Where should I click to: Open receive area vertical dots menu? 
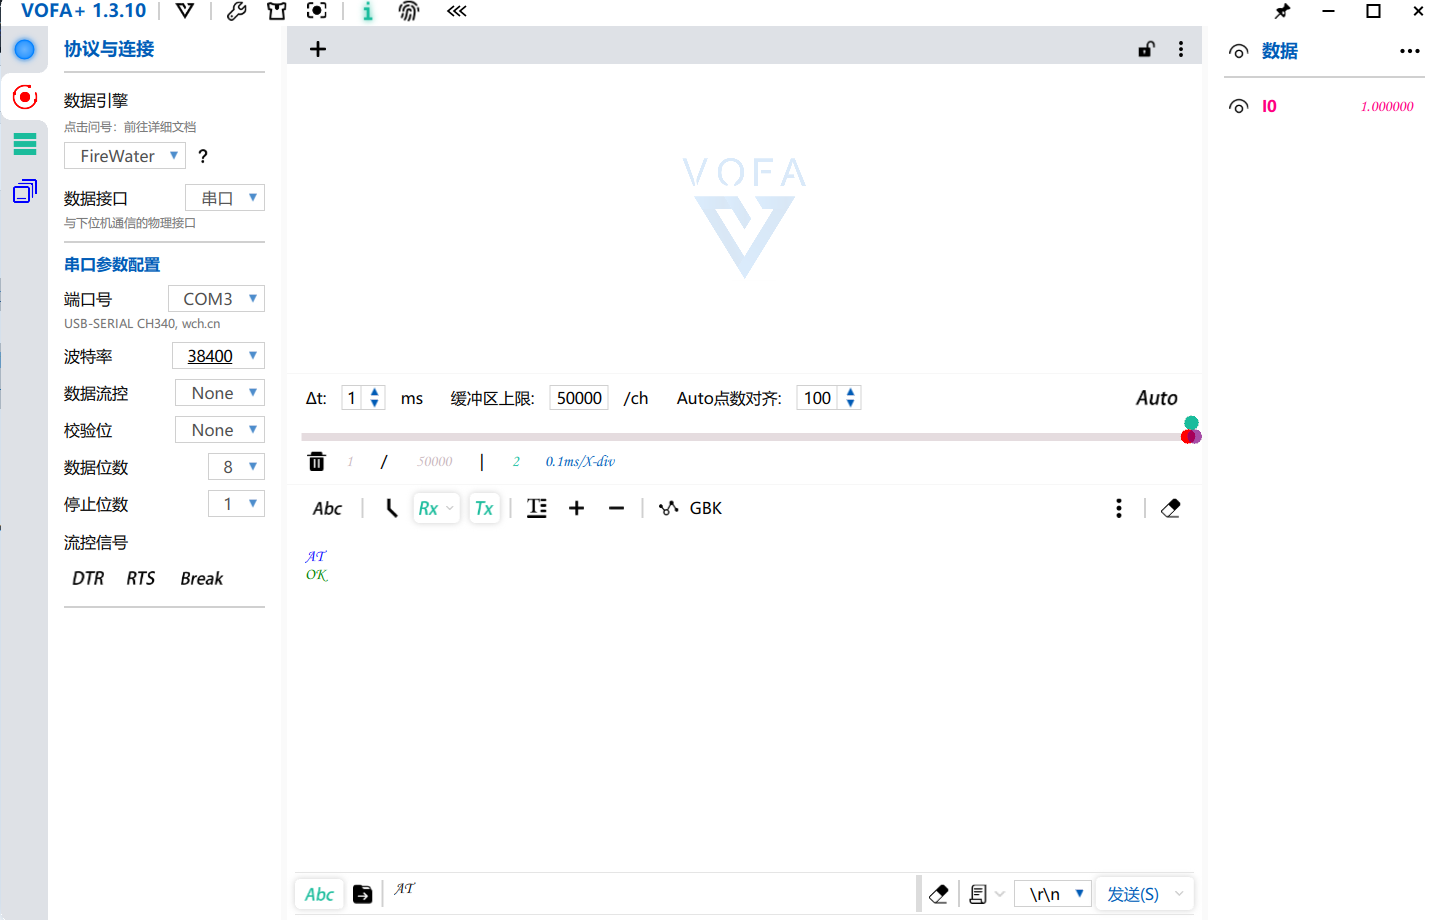(x=1119, y=508)
